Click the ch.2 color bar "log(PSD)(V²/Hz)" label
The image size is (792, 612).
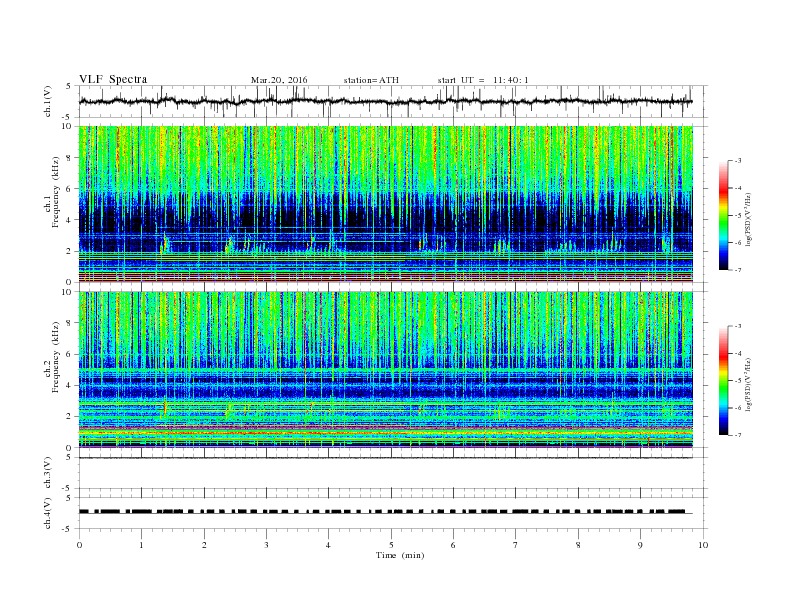pyautogui.click(x=748, y=384)
